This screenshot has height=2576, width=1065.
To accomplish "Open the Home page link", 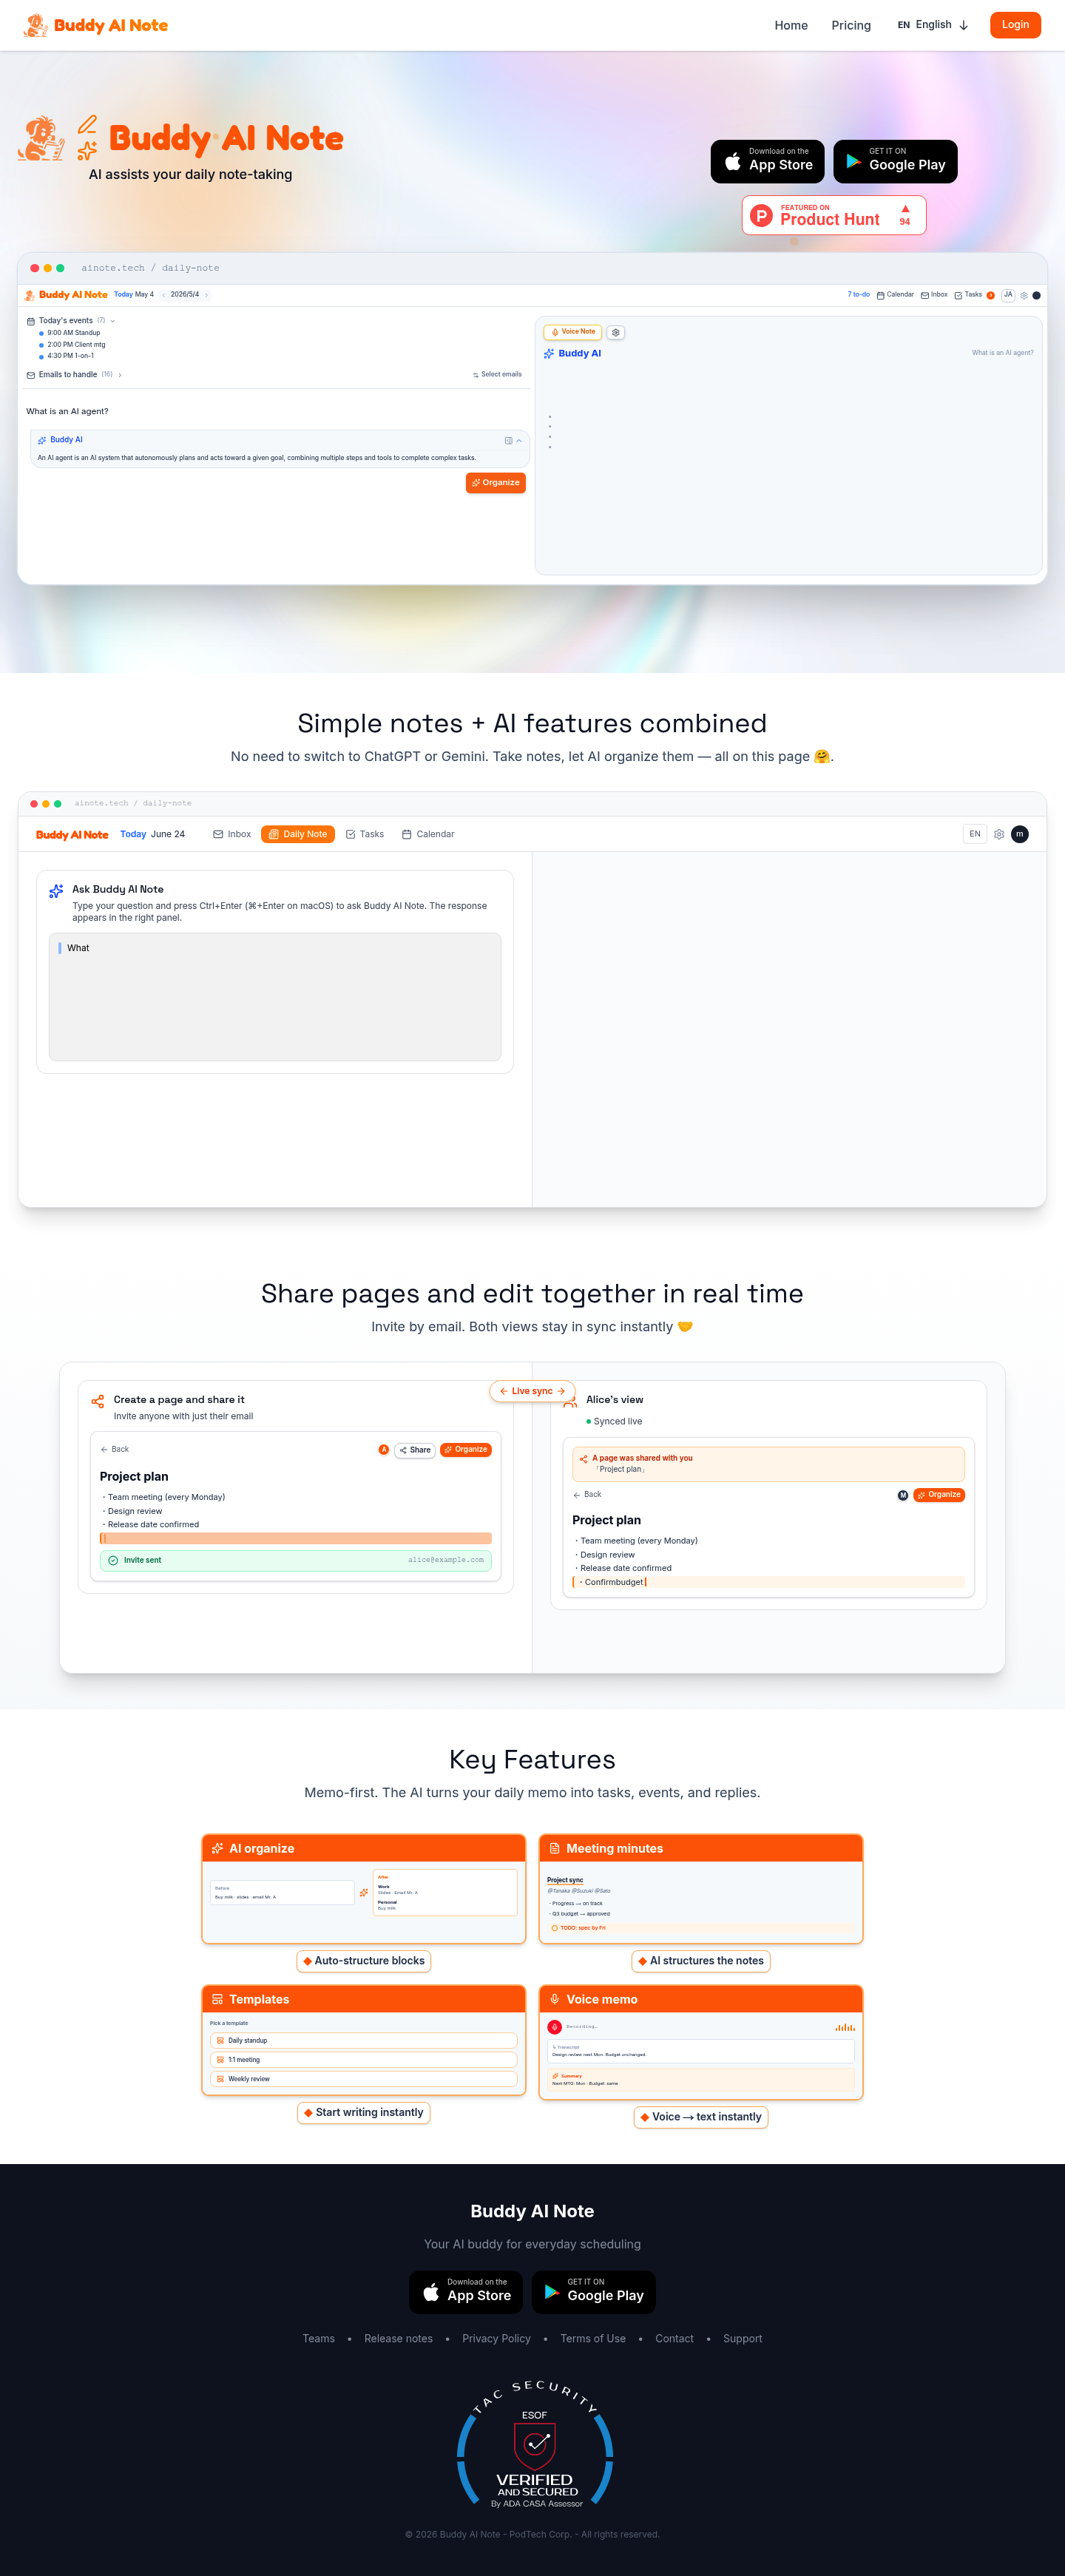I will pos(791,25).
